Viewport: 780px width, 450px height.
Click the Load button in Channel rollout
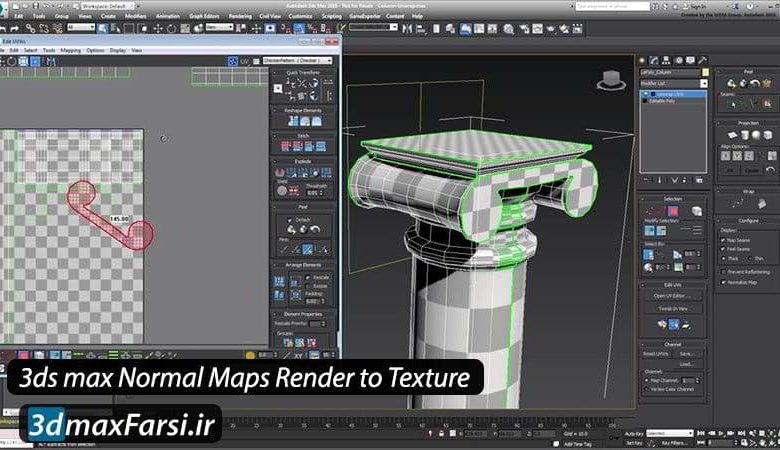tap(686, 364)
